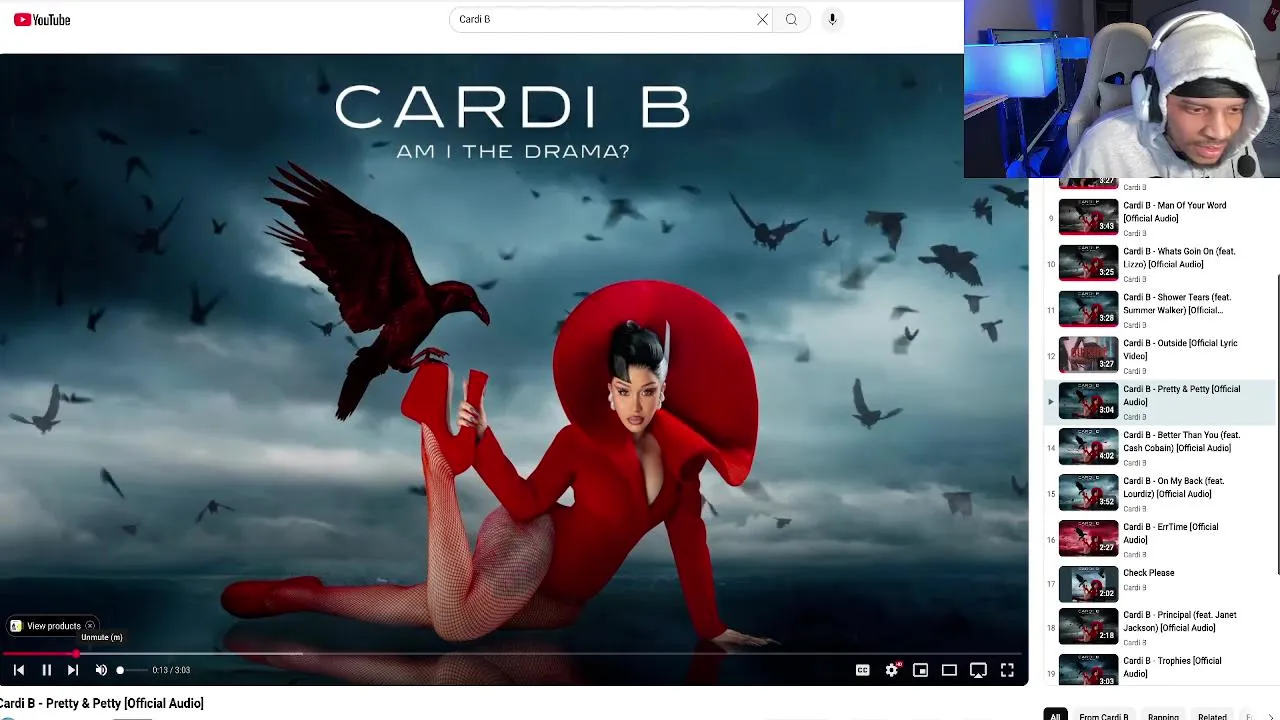Switch to theater mode
Image resolution: width=1280 pixels, height=720 pixels.
(949, 670)
